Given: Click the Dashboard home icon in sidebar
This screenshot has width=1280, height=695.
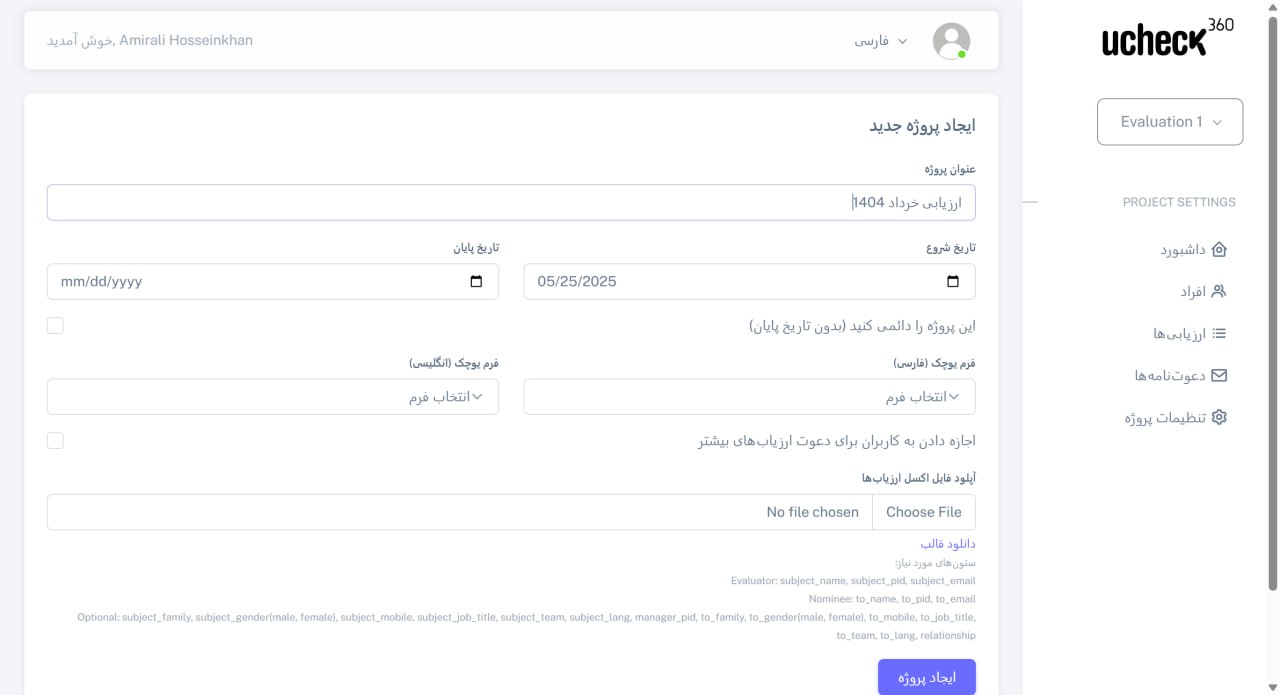Looking at the screenshot, I should coord(1218,250).
